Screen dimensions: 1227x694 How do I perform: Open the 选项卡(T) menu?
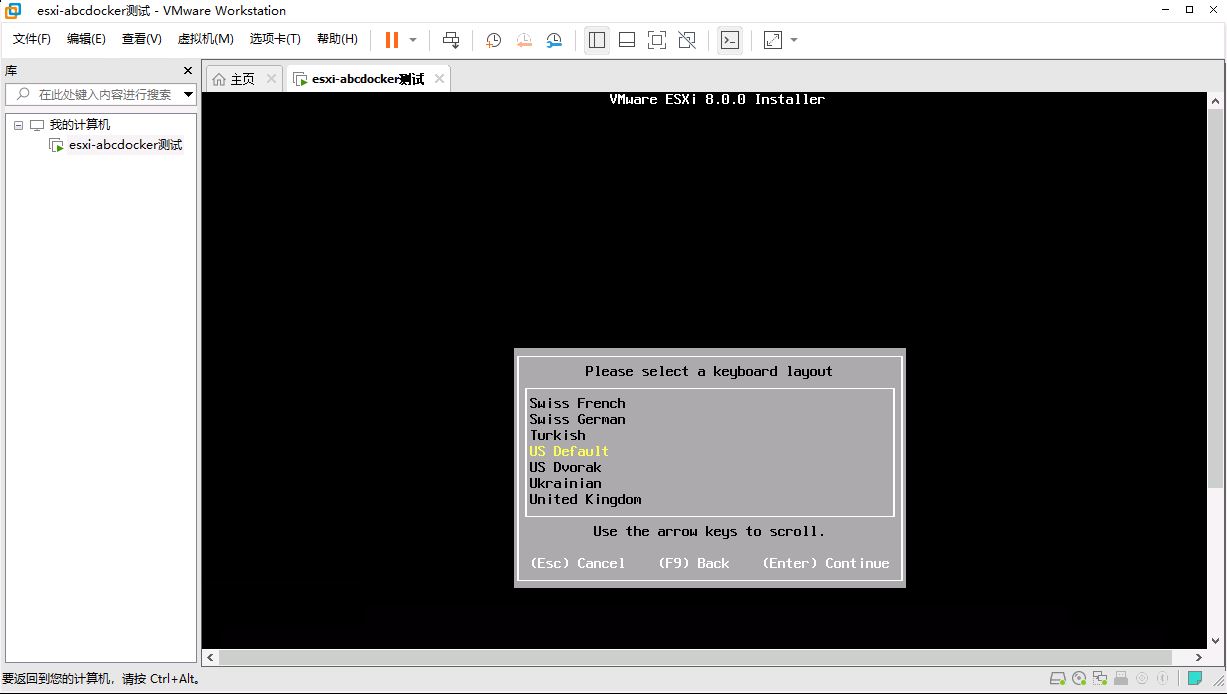click(275, 39)
